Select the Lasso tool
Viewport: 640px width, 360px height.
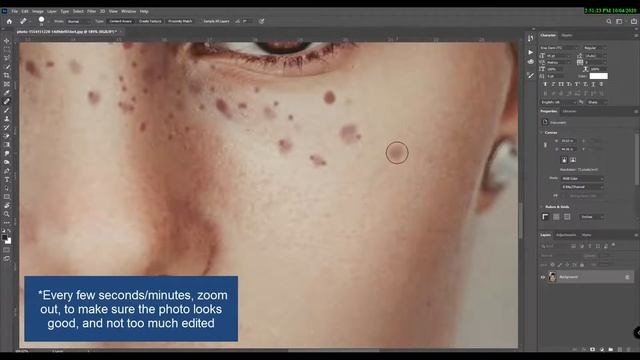[7, 58]
